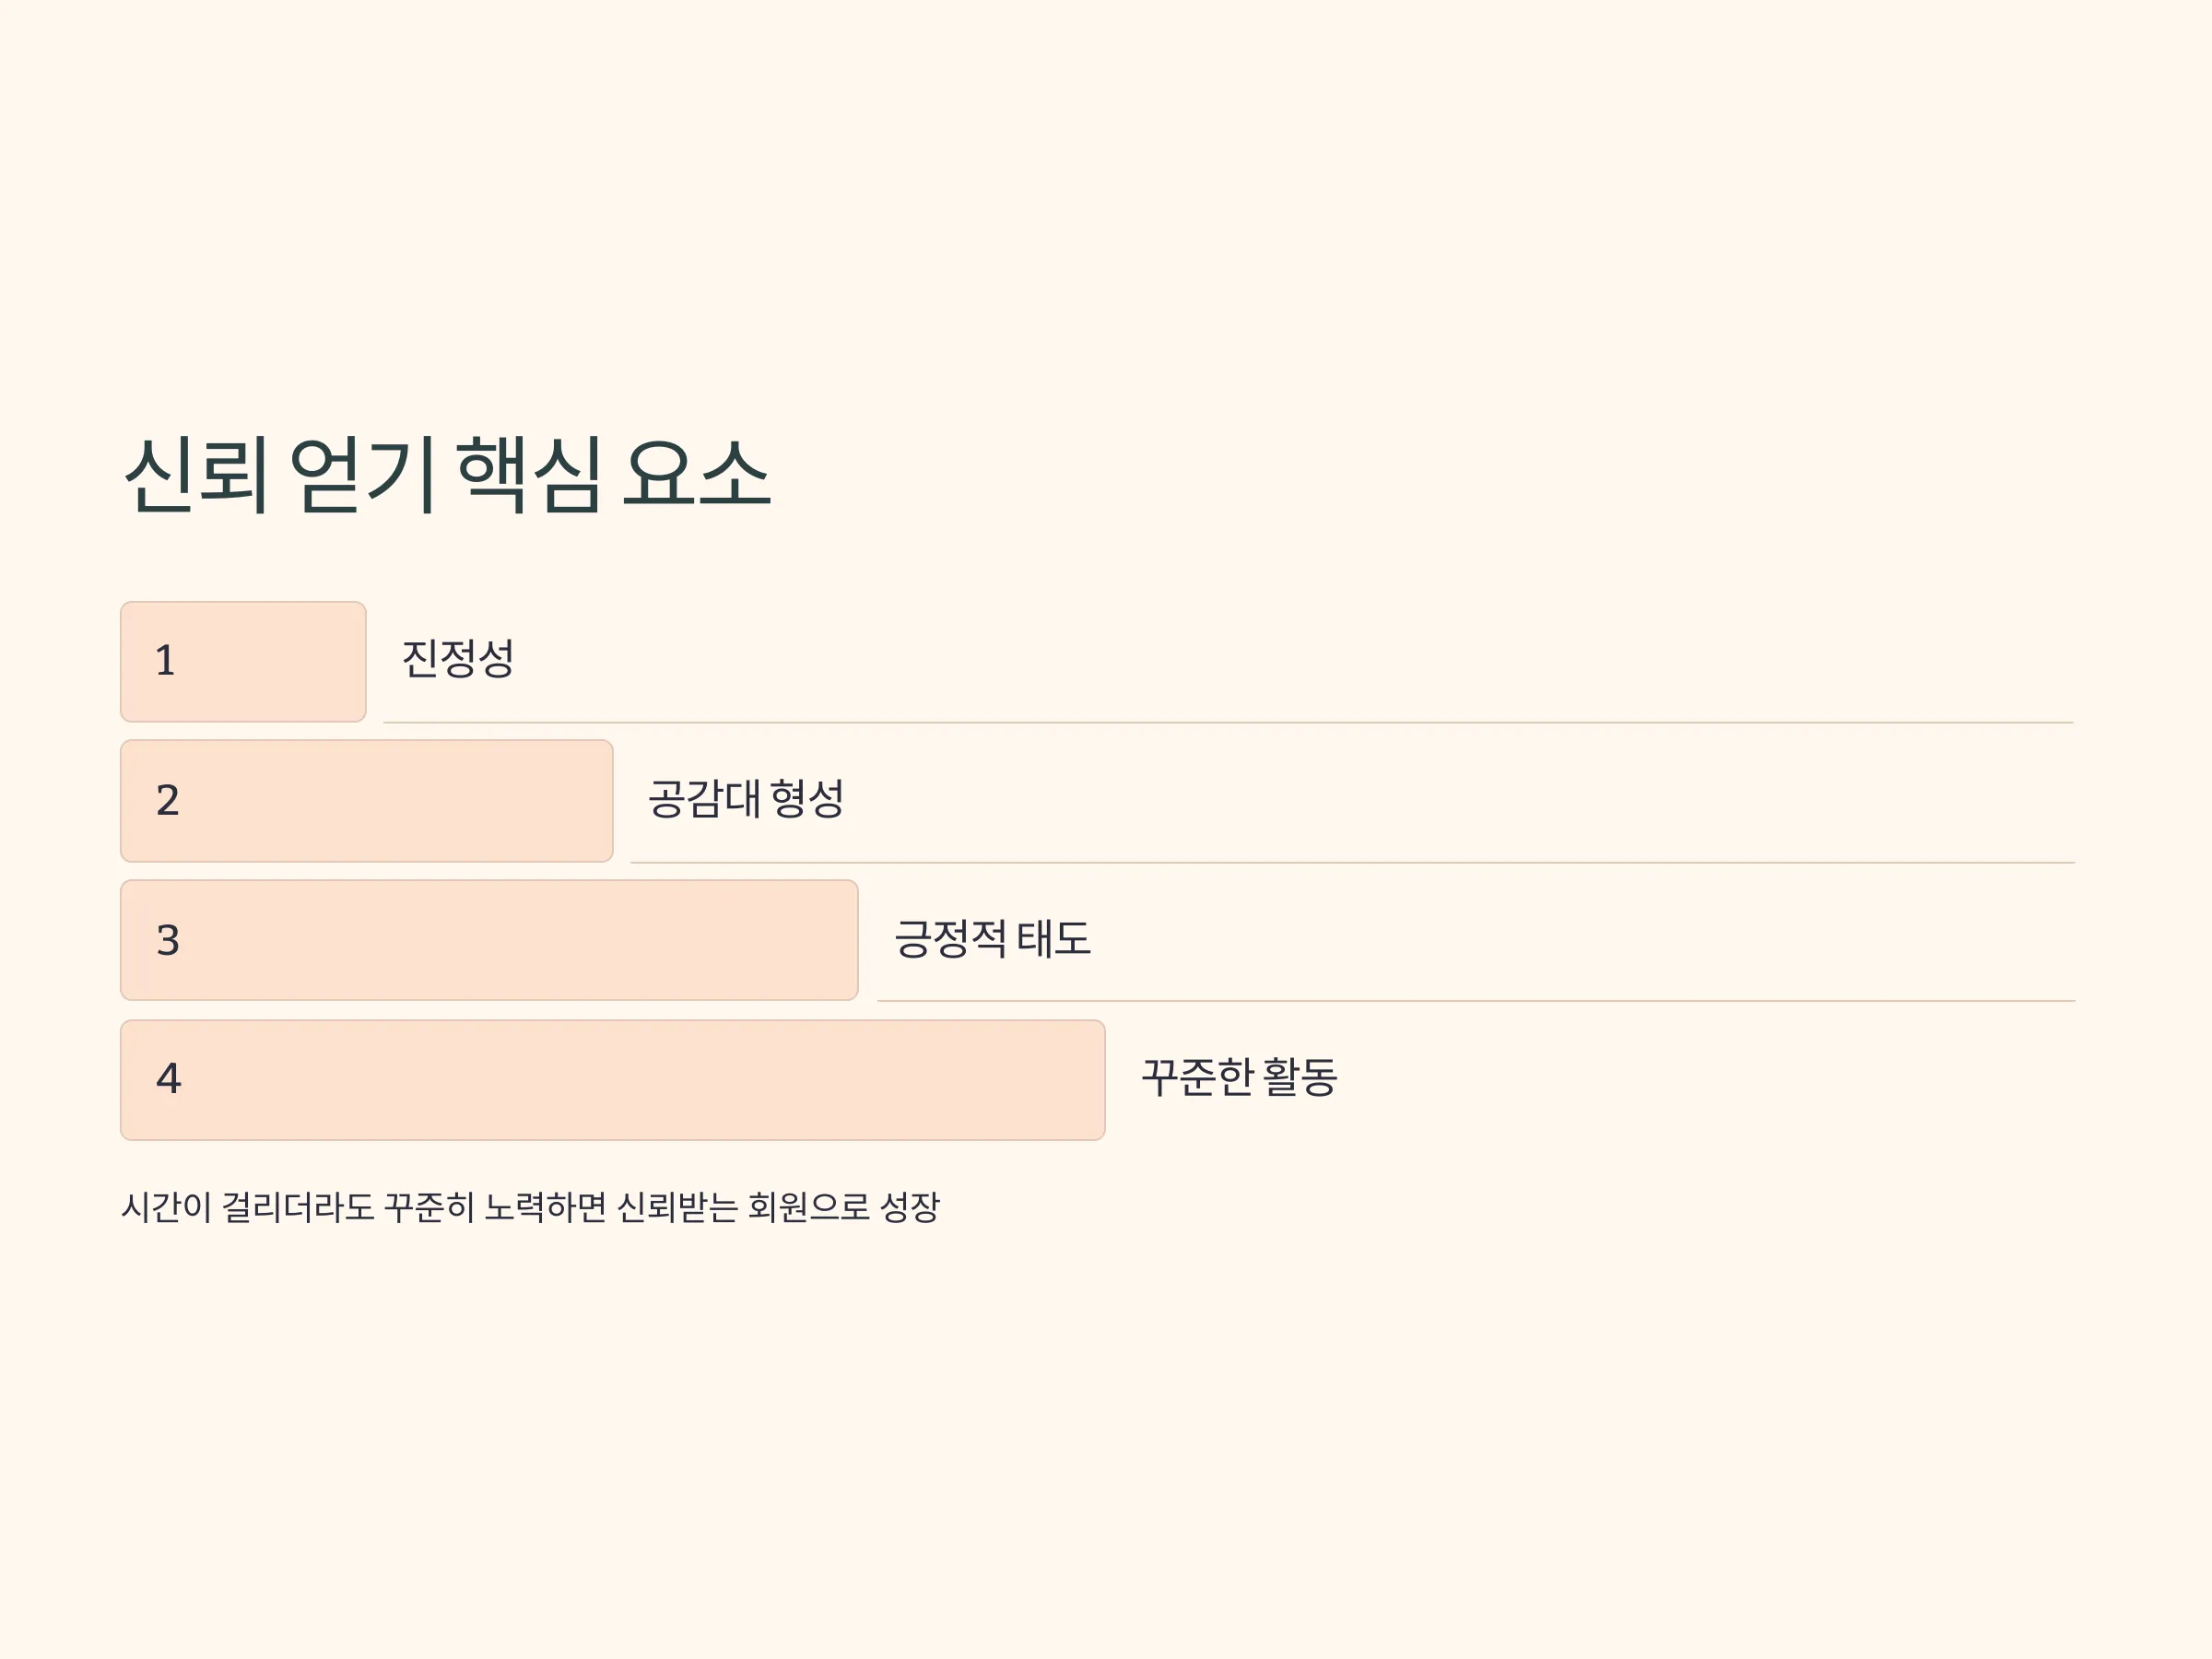The height and width of the screenshot is (1659, 2212).
Task: Select the footer sentence about 꾸준히 노력
Action: point(530,1207)
